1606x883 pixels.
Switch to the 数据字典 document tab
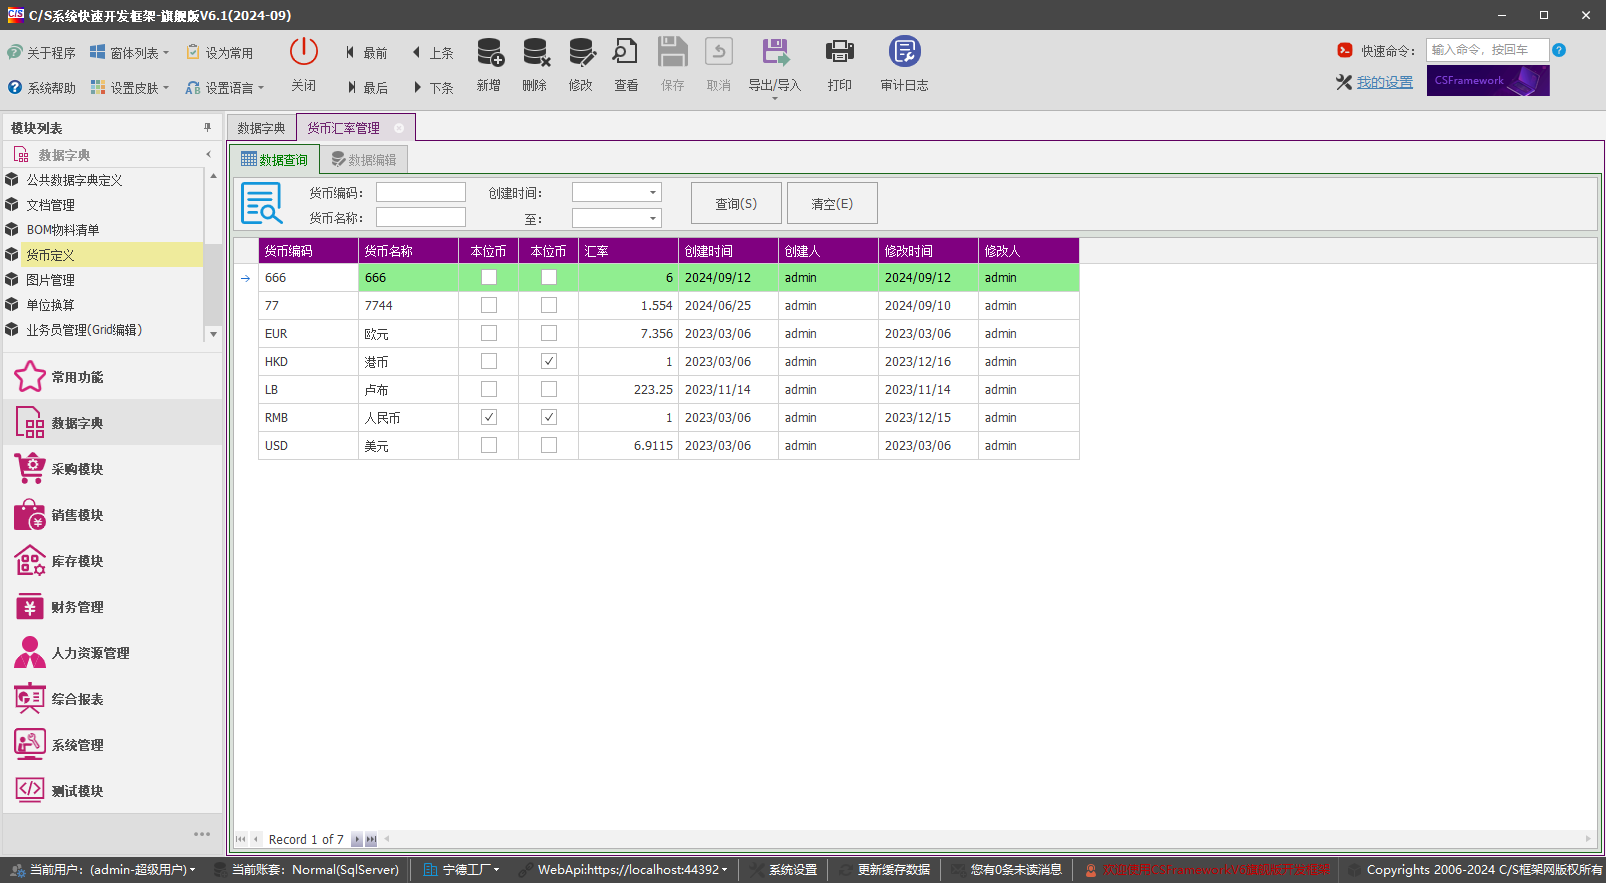point(261,128)
